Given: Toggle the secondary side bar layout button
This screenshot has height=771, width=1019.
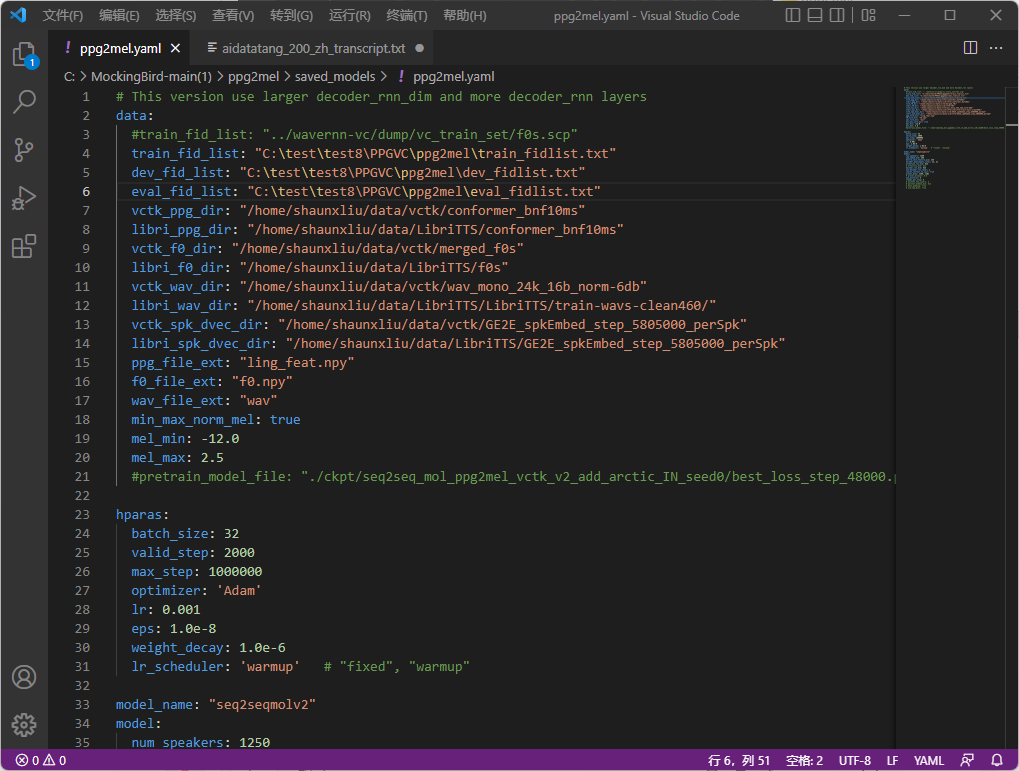Looking at the screenshot, I should coord(837,15).
